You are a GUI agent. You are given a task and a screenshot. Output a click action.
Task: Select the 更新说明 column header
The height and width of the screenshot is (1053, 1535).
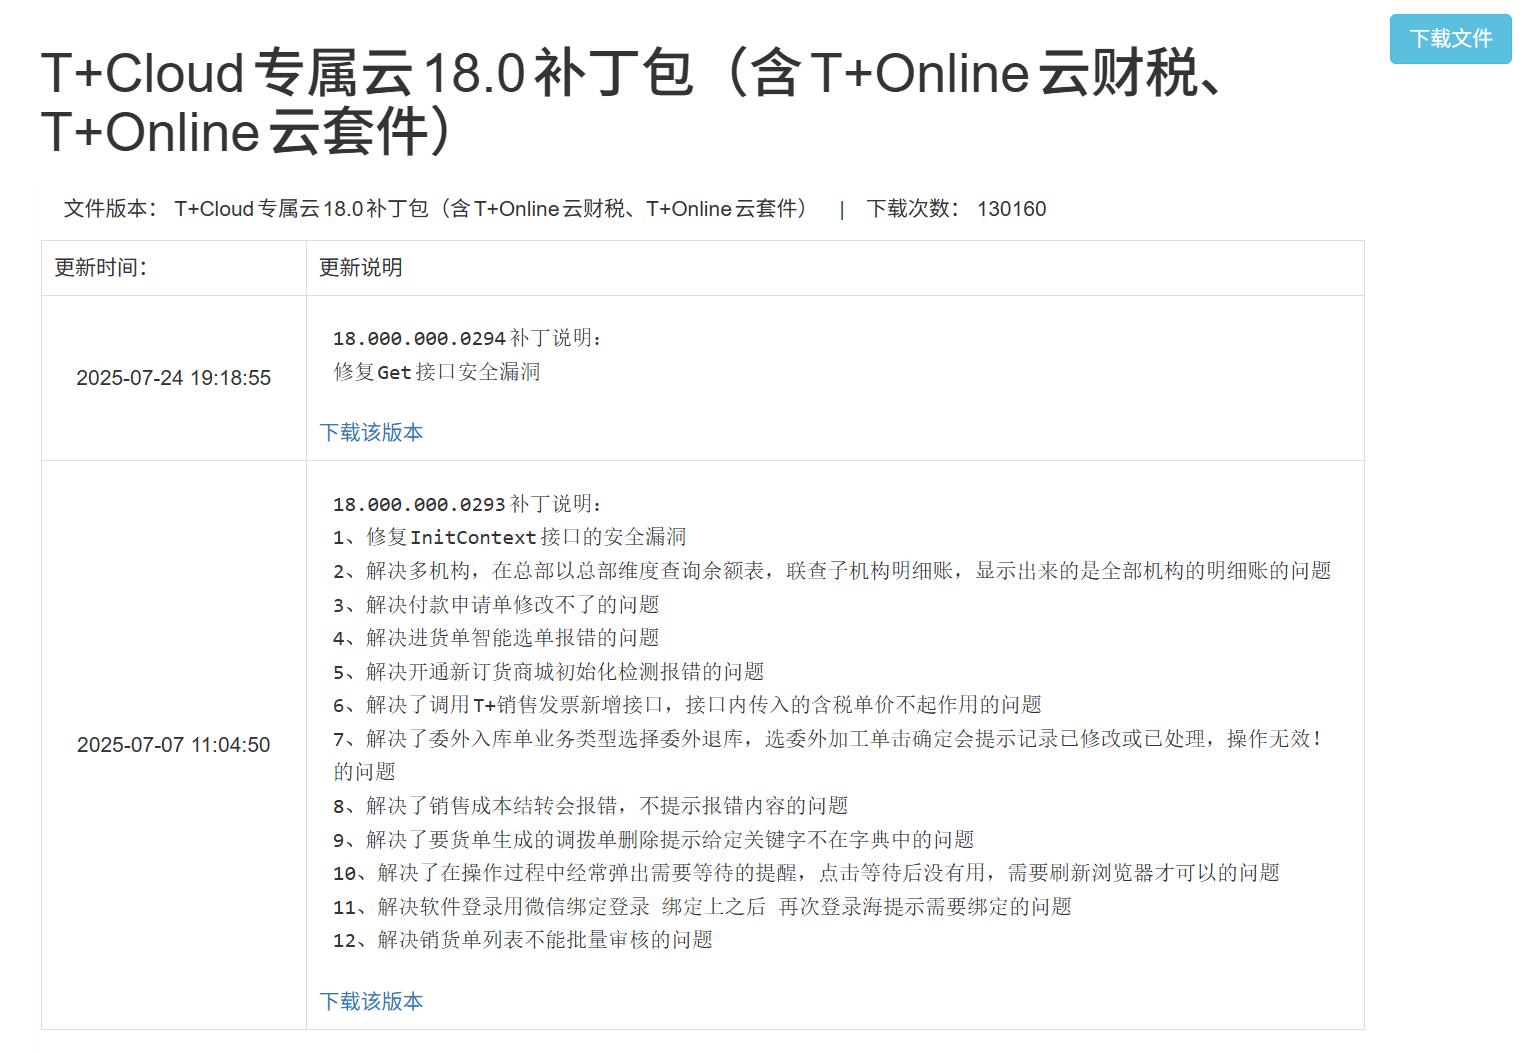(x=361, y=268)
